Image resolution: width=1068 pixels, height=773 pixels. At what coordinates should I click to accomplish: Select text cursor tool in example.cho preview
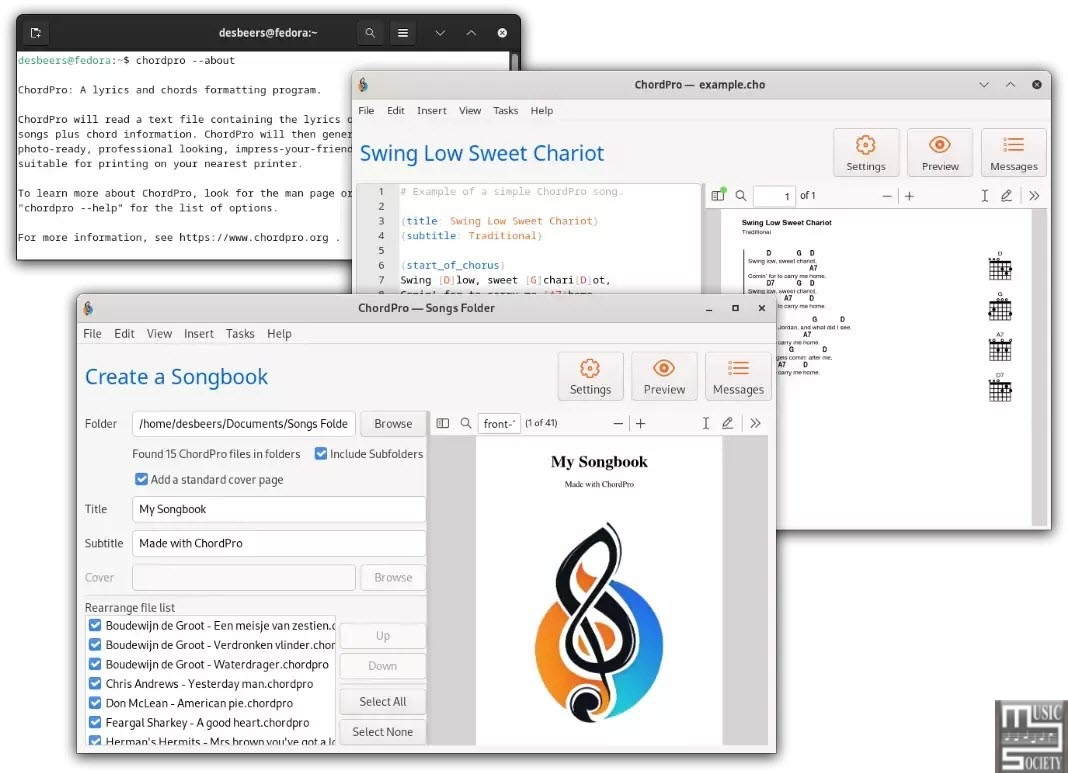(985, 196)
